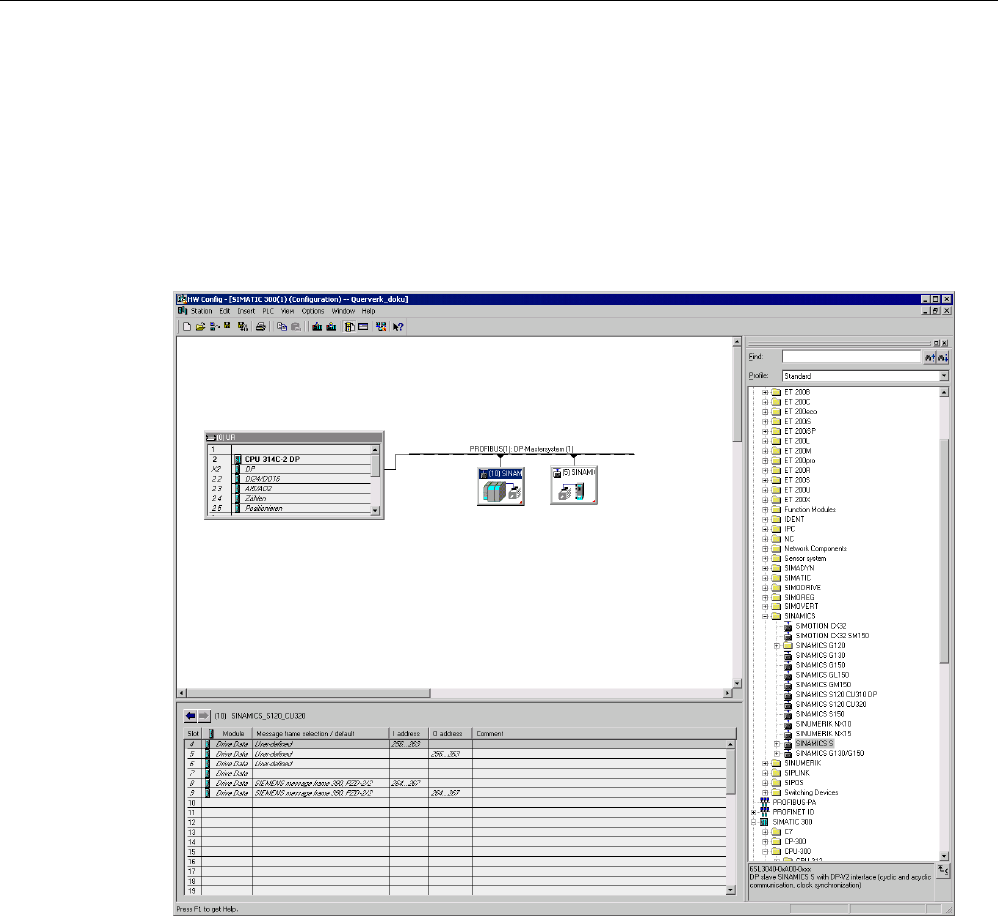Click the Paste toolbar icon
Image resolution: width=998 pixels, height=916 pixels.
[x=296, y=327]
